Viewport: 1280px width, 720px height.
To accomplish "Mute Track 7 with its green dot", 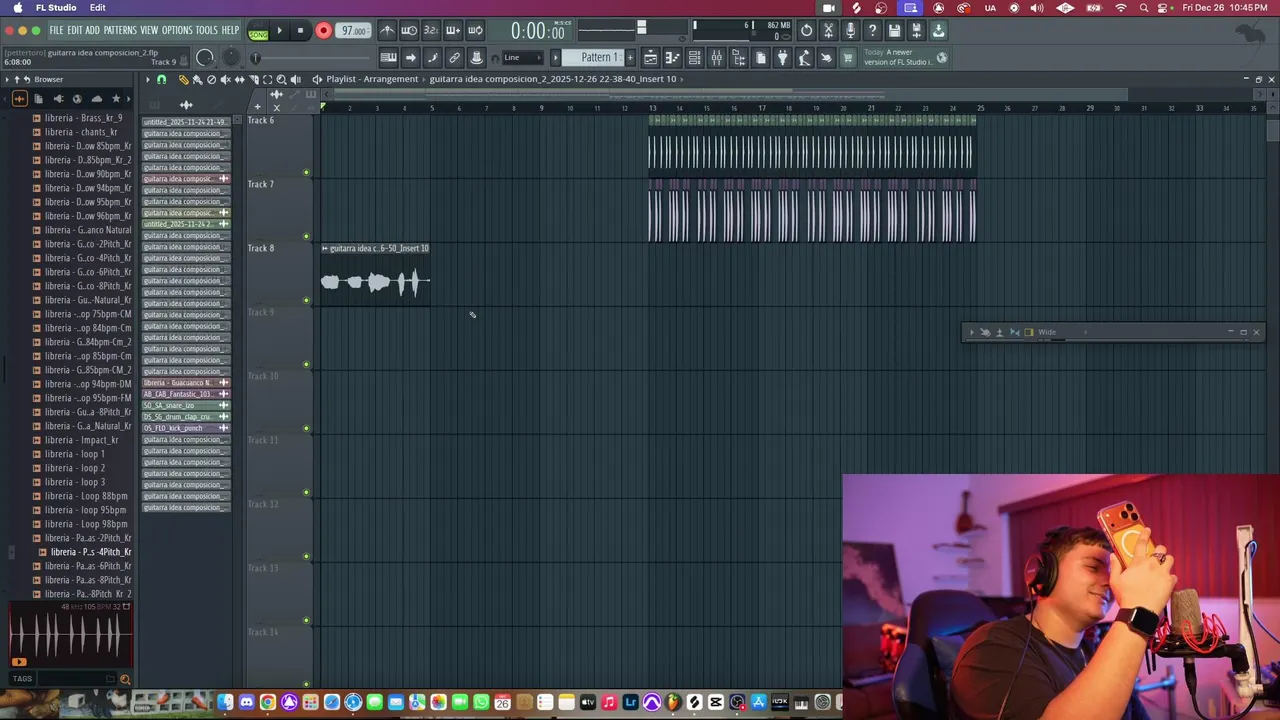I will click(x=306, y=236).
